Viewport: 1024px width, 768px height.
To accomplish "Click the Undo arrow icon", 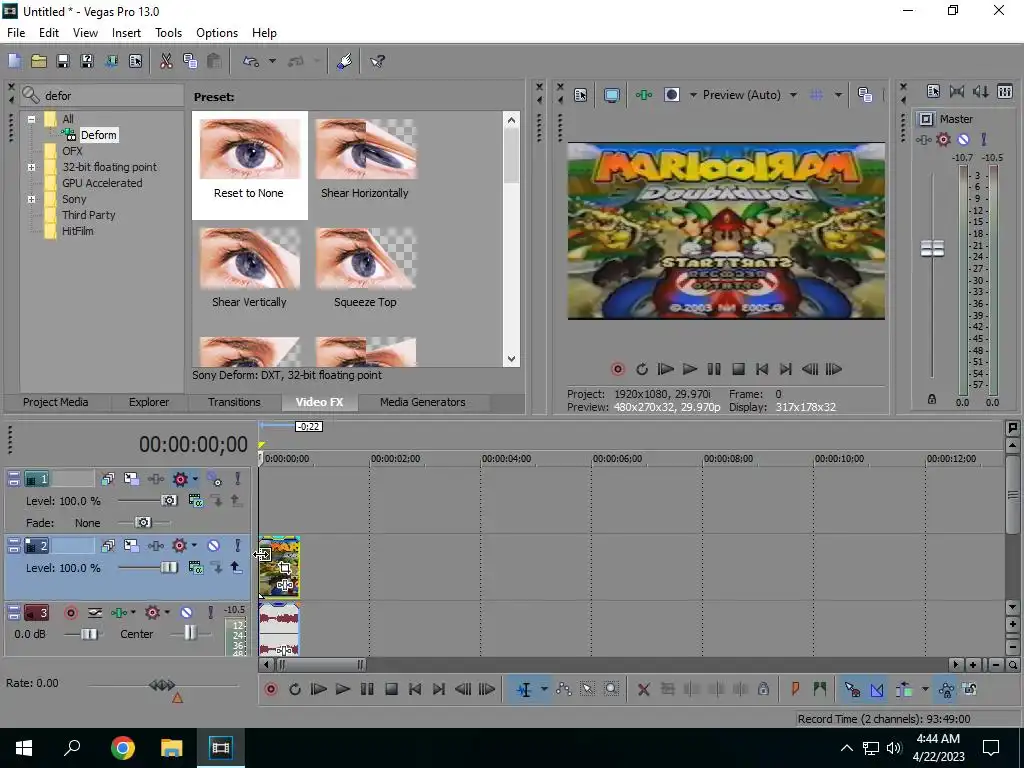I will point(251,61).
